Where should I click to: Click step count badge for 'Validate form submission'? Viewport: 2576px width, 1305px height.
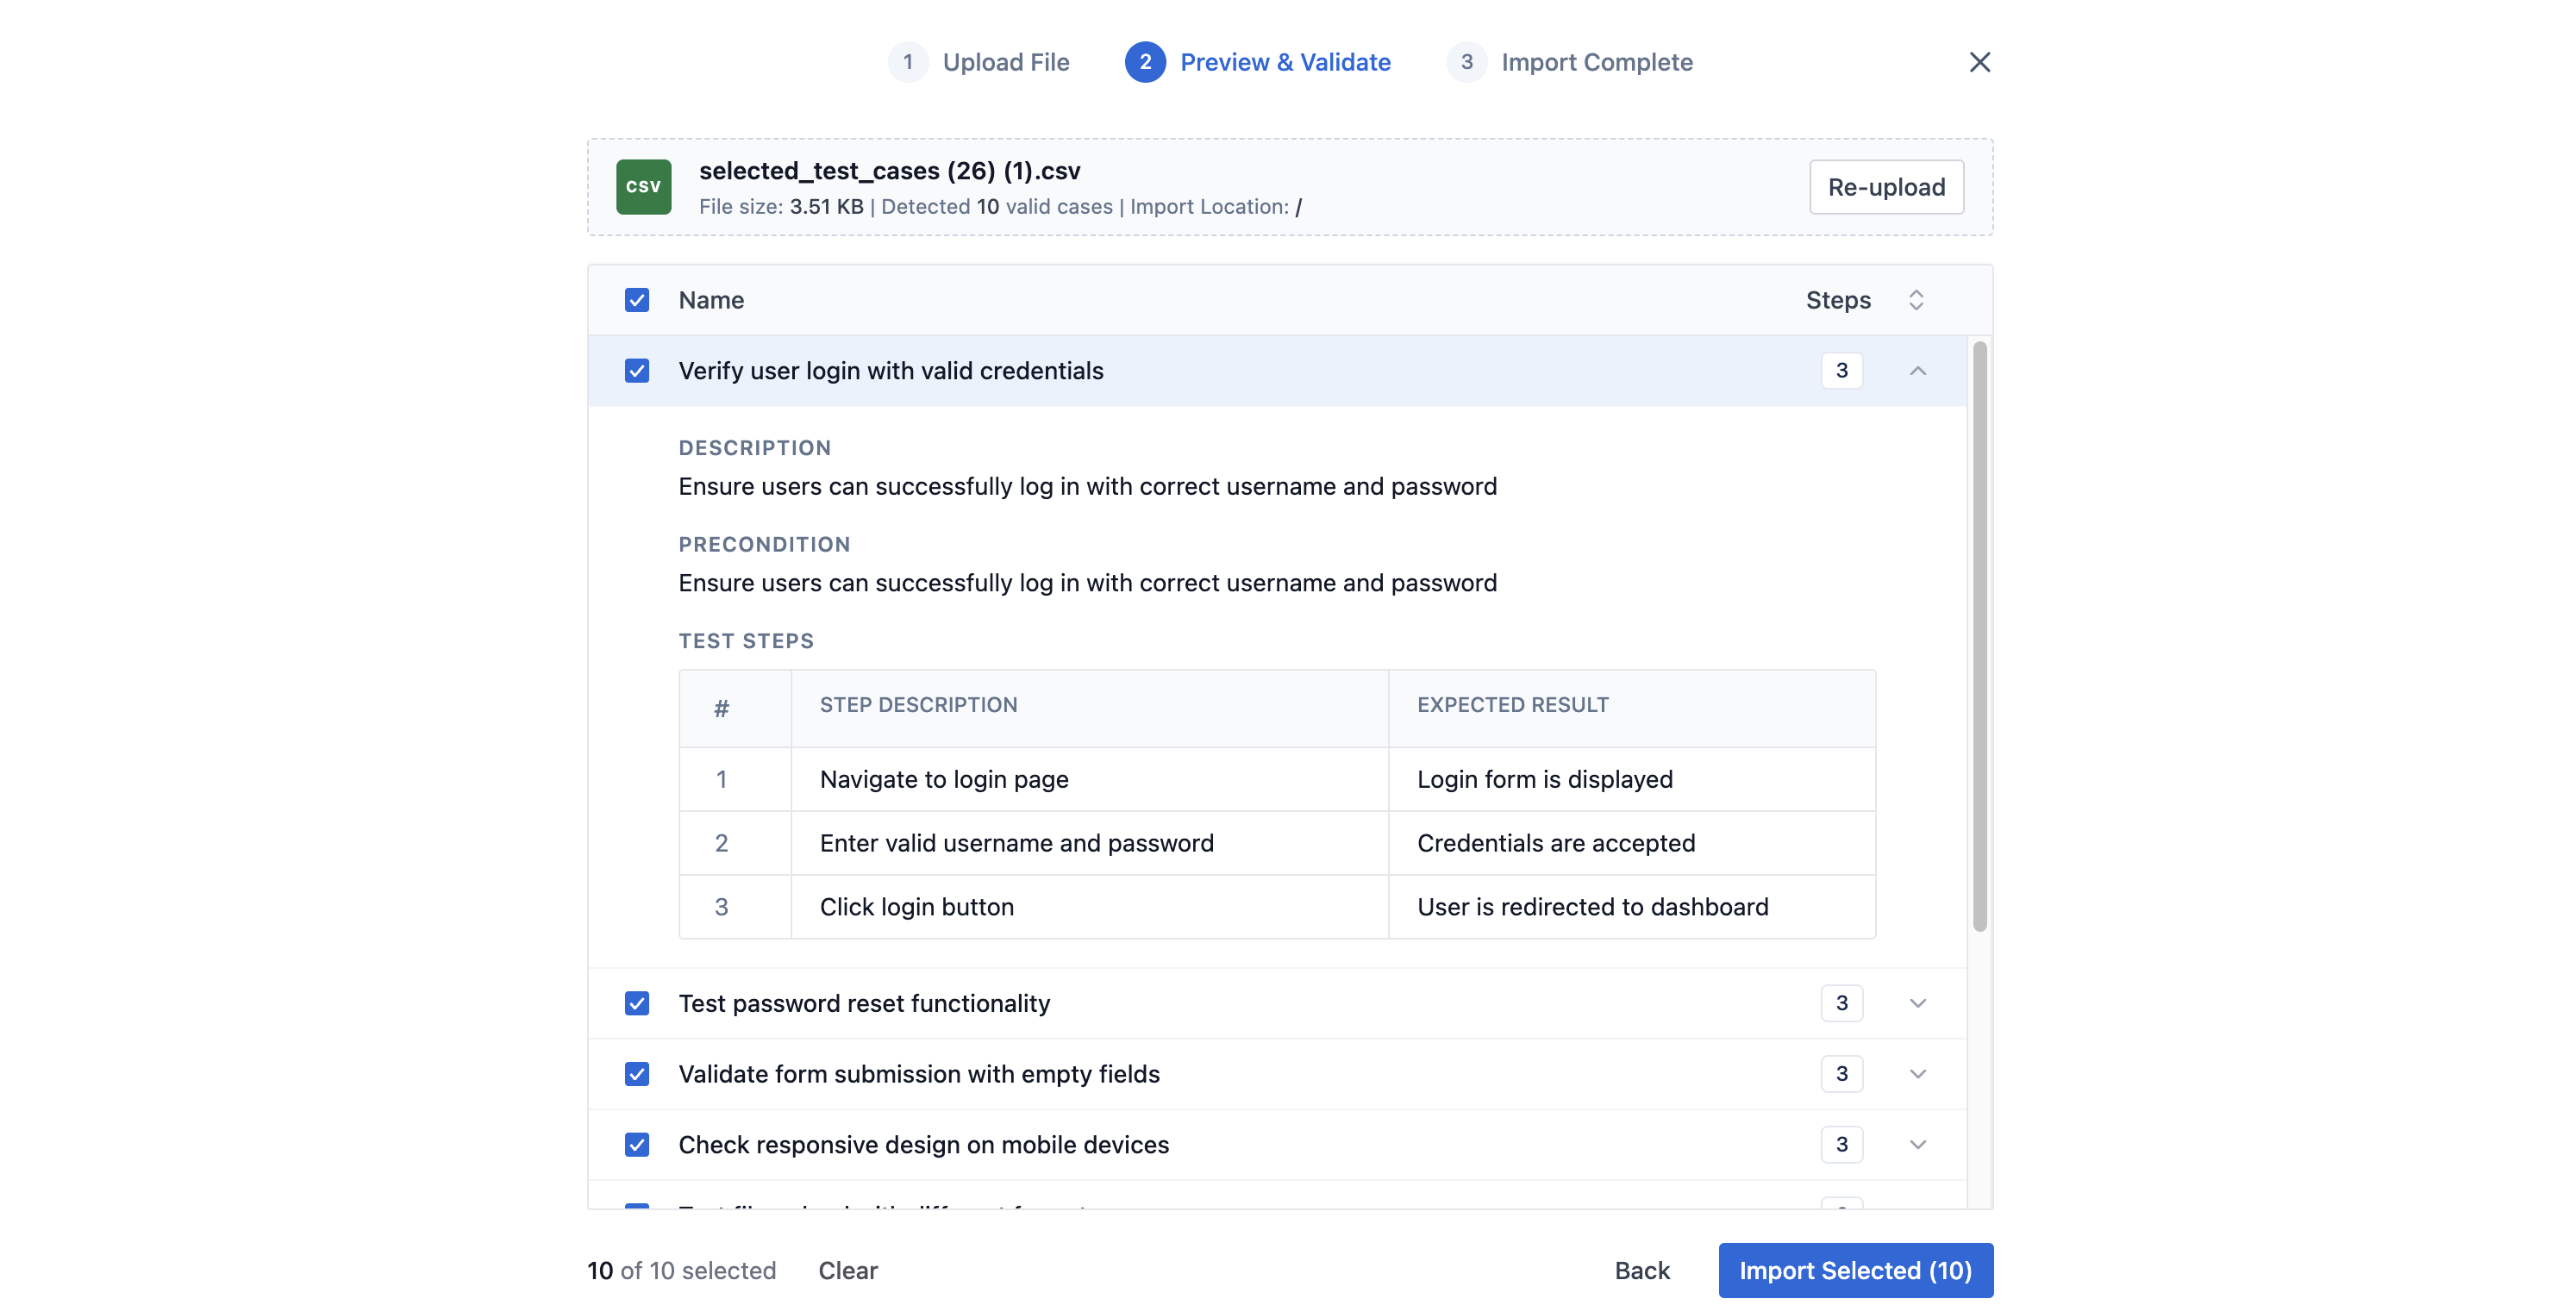[1841, 1074]
